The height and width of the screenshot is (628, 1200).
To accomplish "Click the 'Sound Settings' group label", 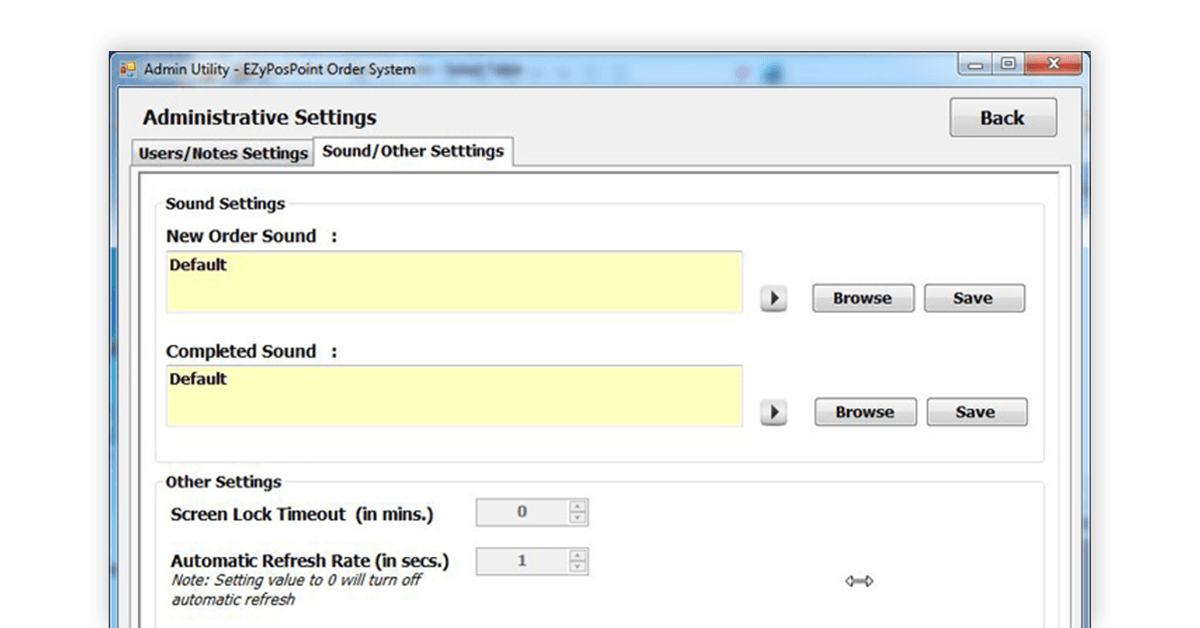I will point(225,204).
